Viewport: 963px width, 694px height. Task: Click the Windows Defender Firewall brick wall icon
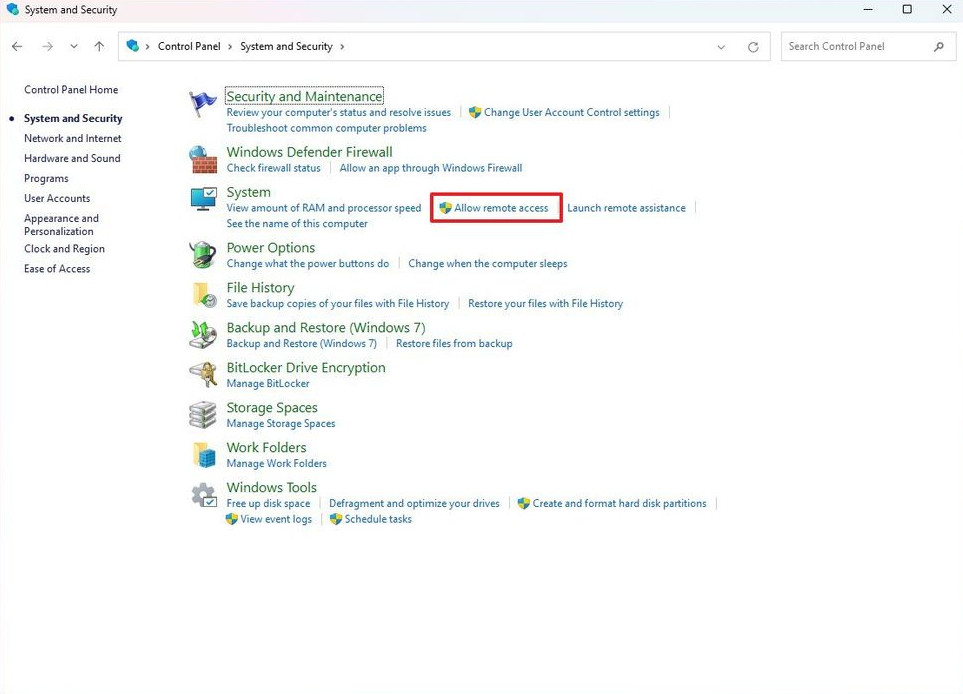click(203, 159)
